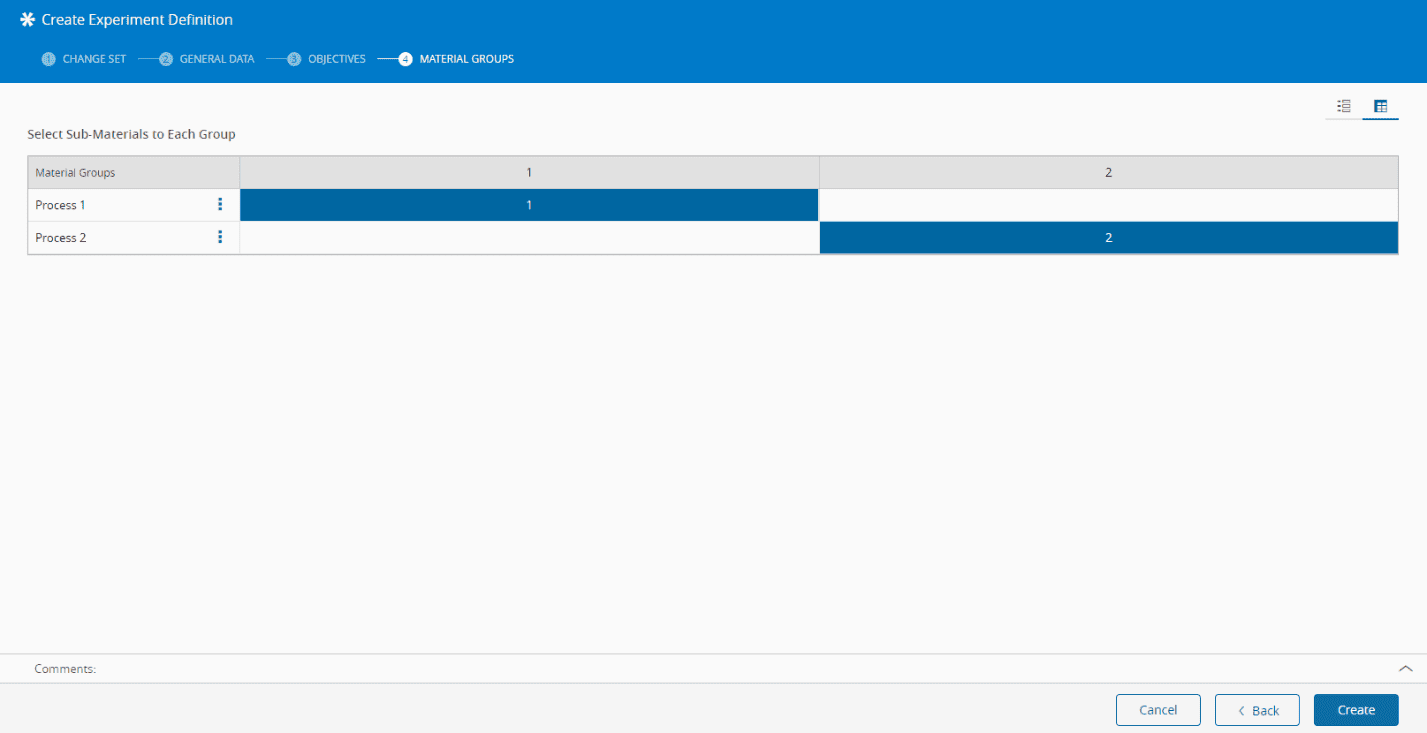This screenshot has width=1427, height=733.
Task: Deselect sub-material 2 for Process 2
Action: coord(1108,237)
